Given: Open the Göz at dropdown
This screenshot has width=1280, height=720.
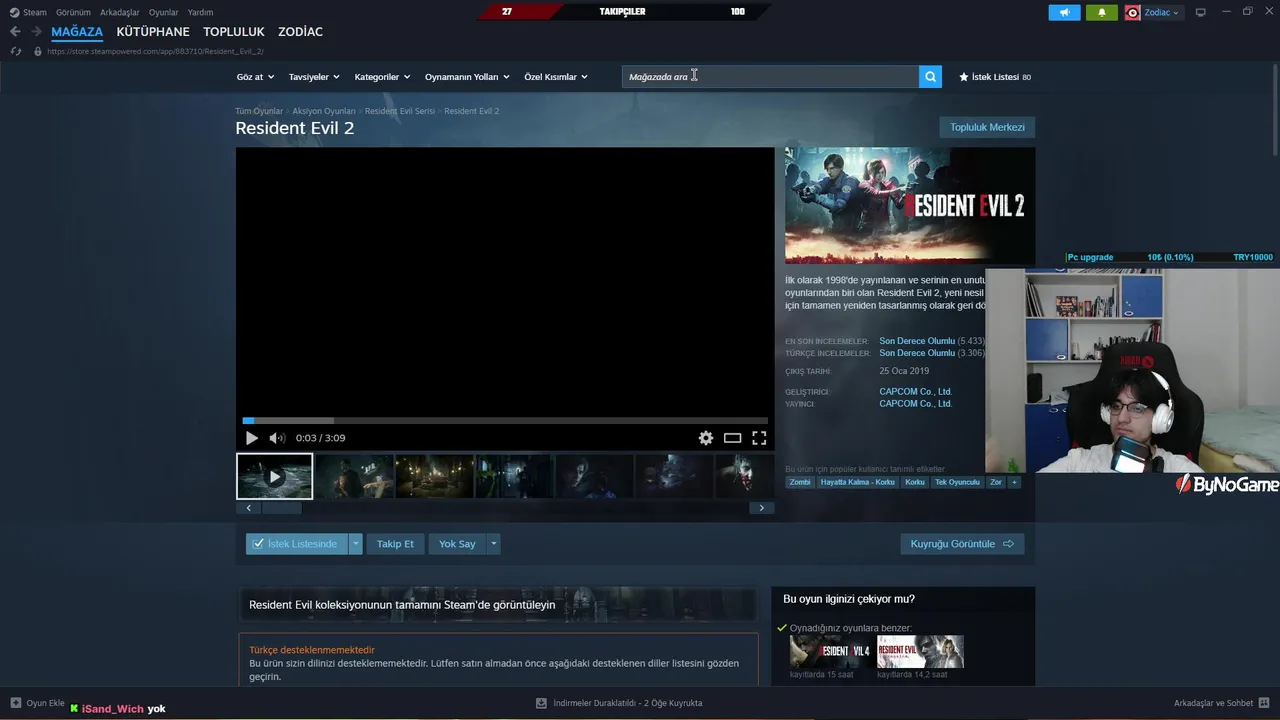Looking at the screenshot, I should coord(254,77).
